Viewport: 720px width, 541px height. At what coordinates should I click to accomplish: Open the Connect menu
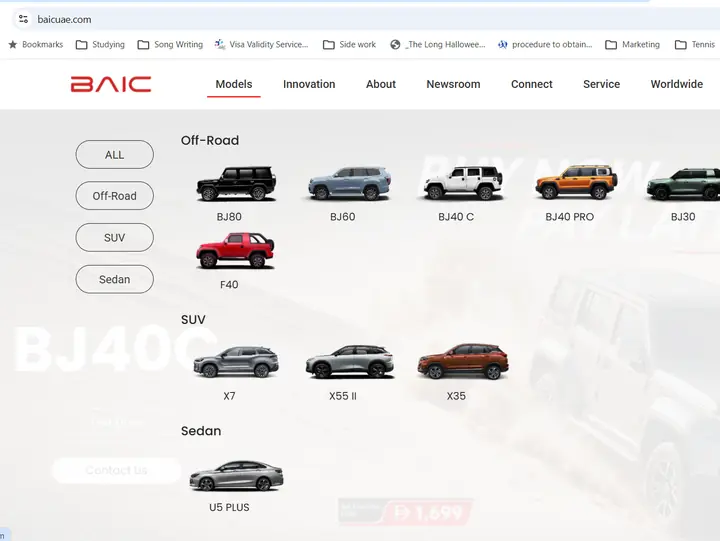coord(532,84)
